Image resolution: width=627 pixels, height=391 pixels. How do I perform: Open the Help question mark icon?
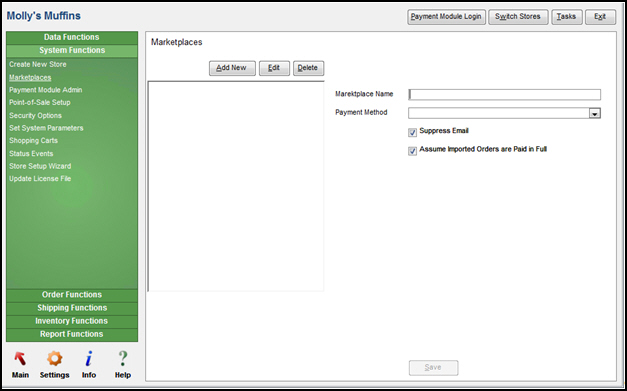coord(123,359)
